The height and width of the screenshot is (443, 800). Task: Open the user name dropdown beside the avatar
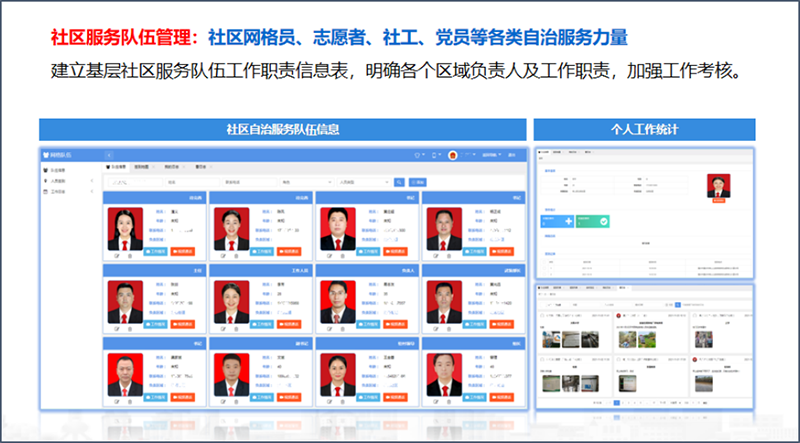(x=468, y=155)
